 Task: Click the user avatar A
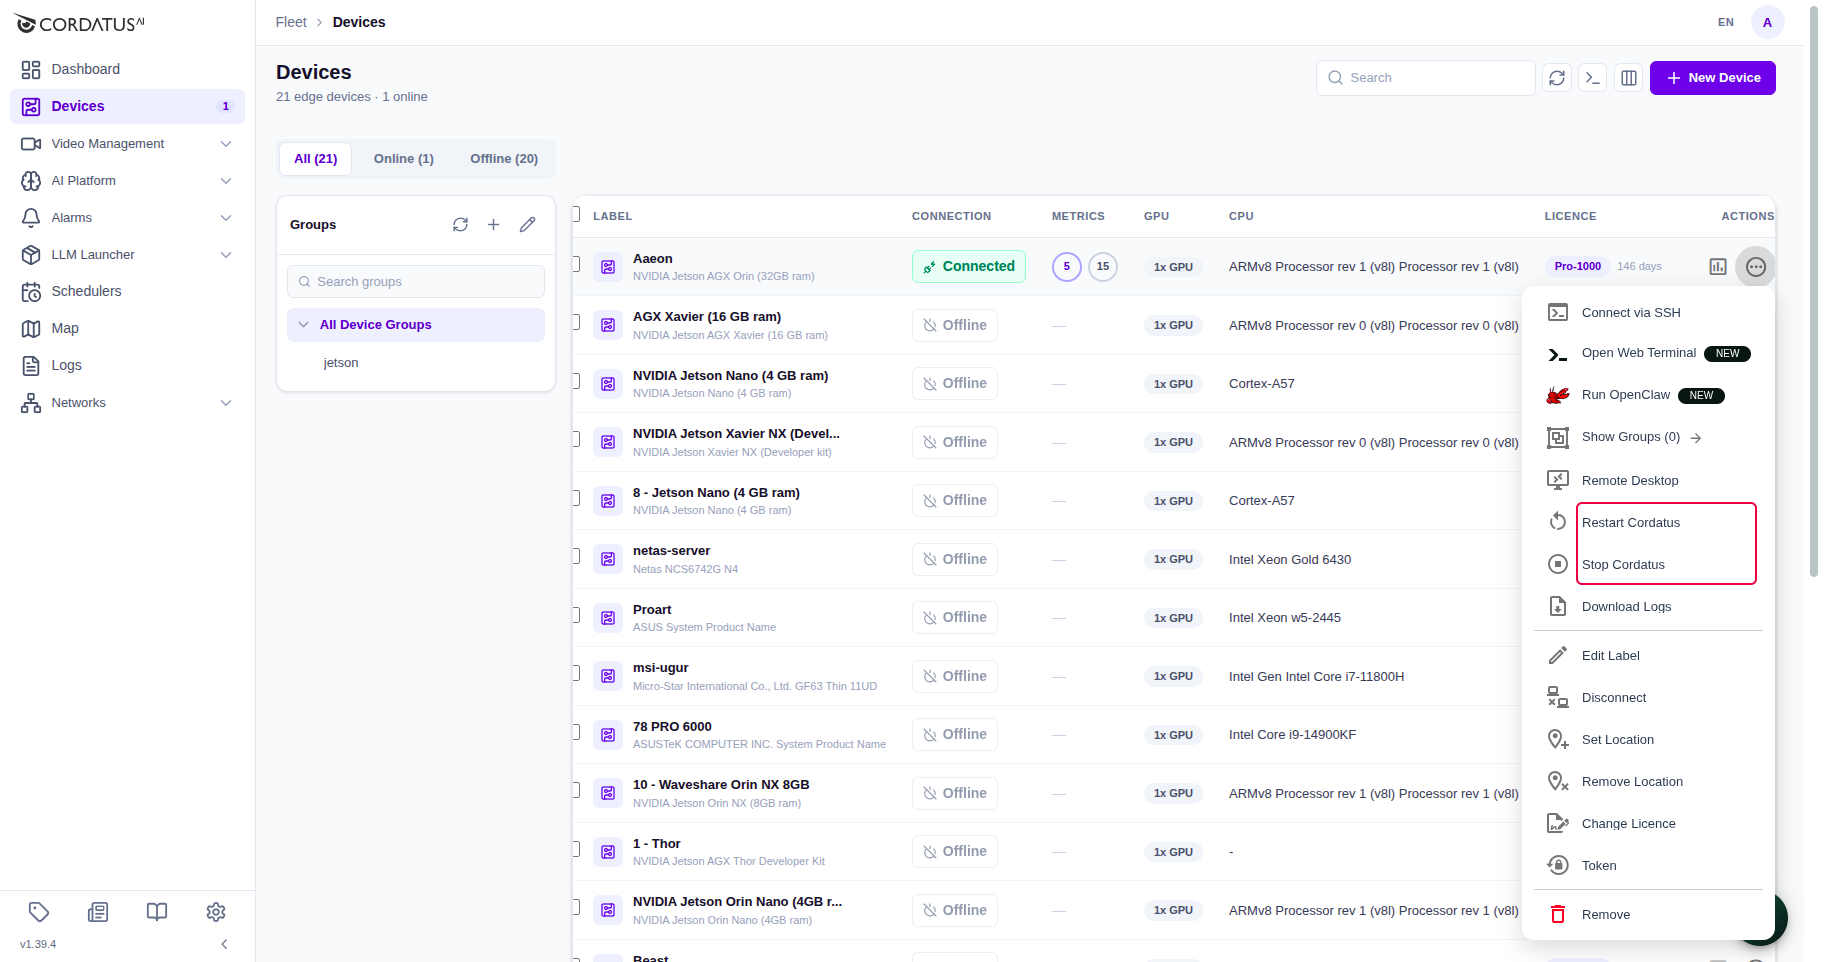1768,22
